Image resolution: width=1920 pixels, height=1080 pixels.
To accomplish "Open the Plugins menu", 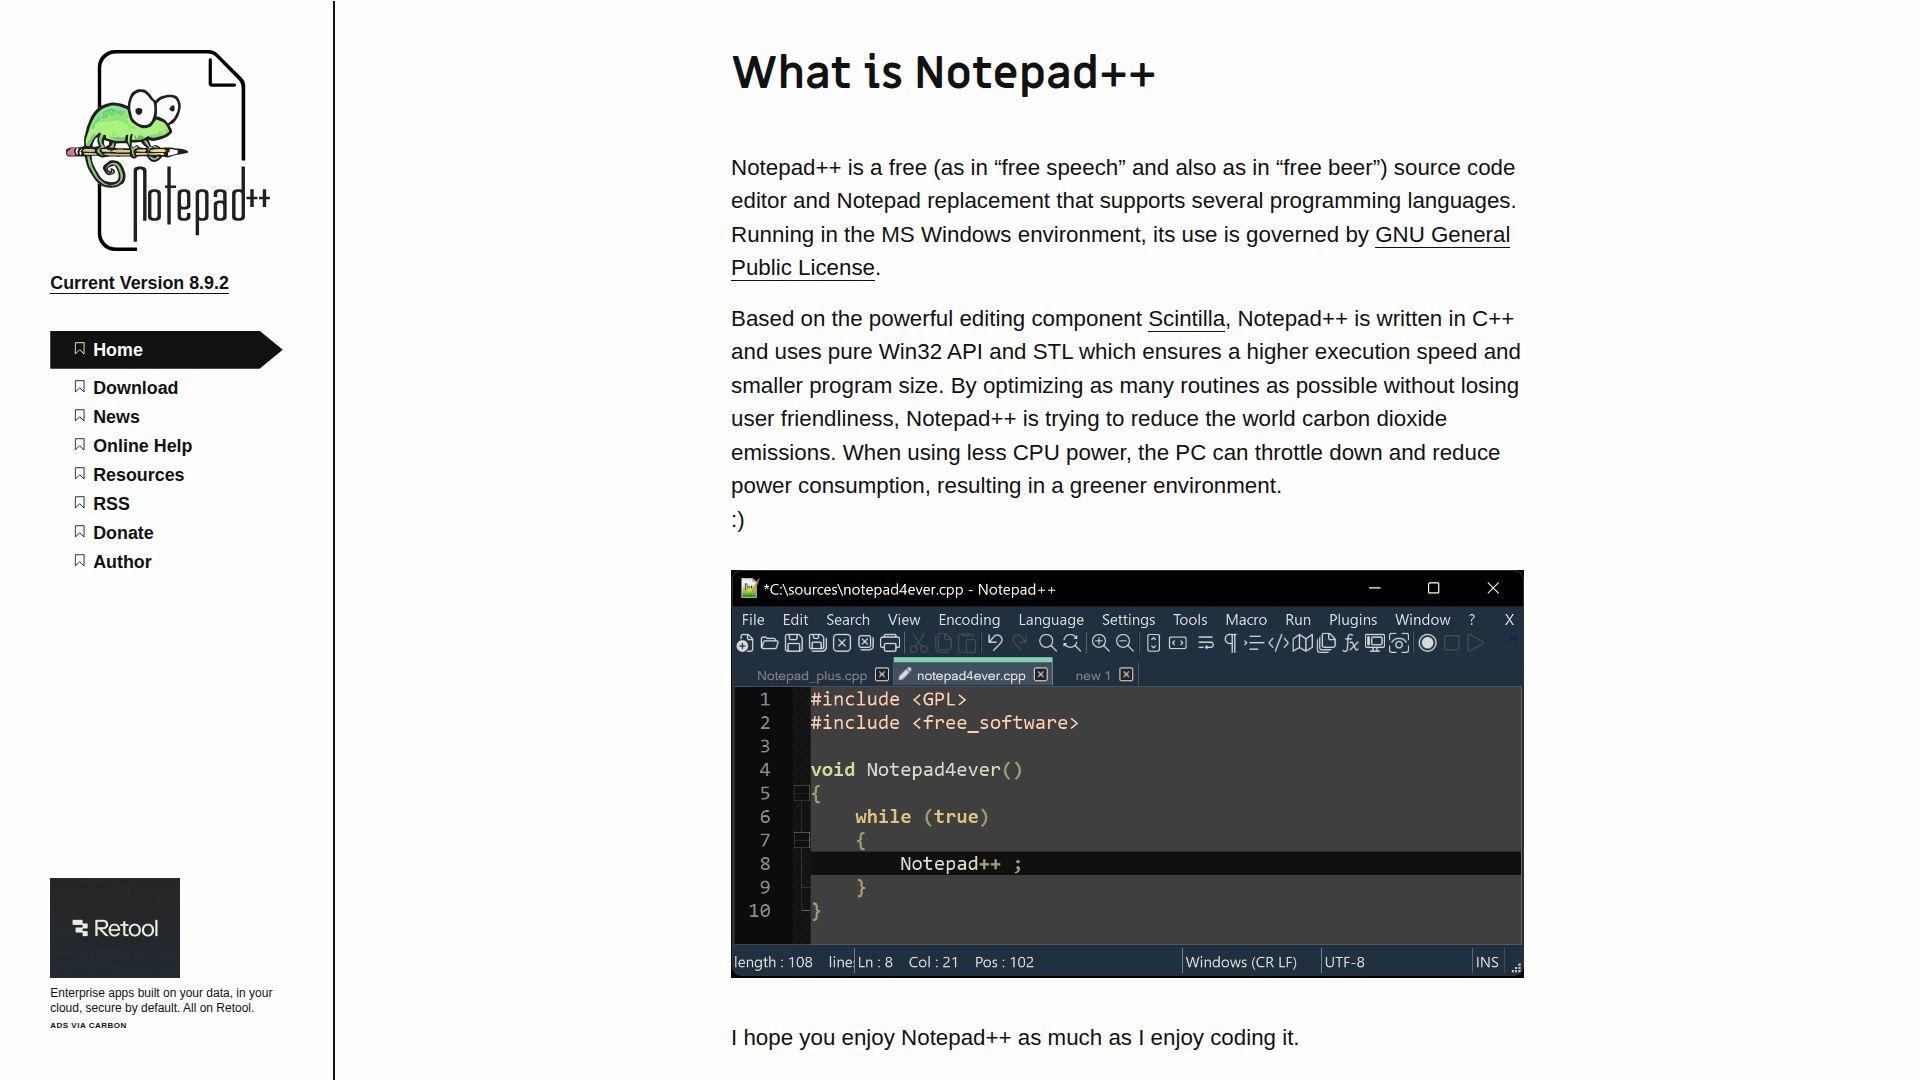I will click(1353, 620).
